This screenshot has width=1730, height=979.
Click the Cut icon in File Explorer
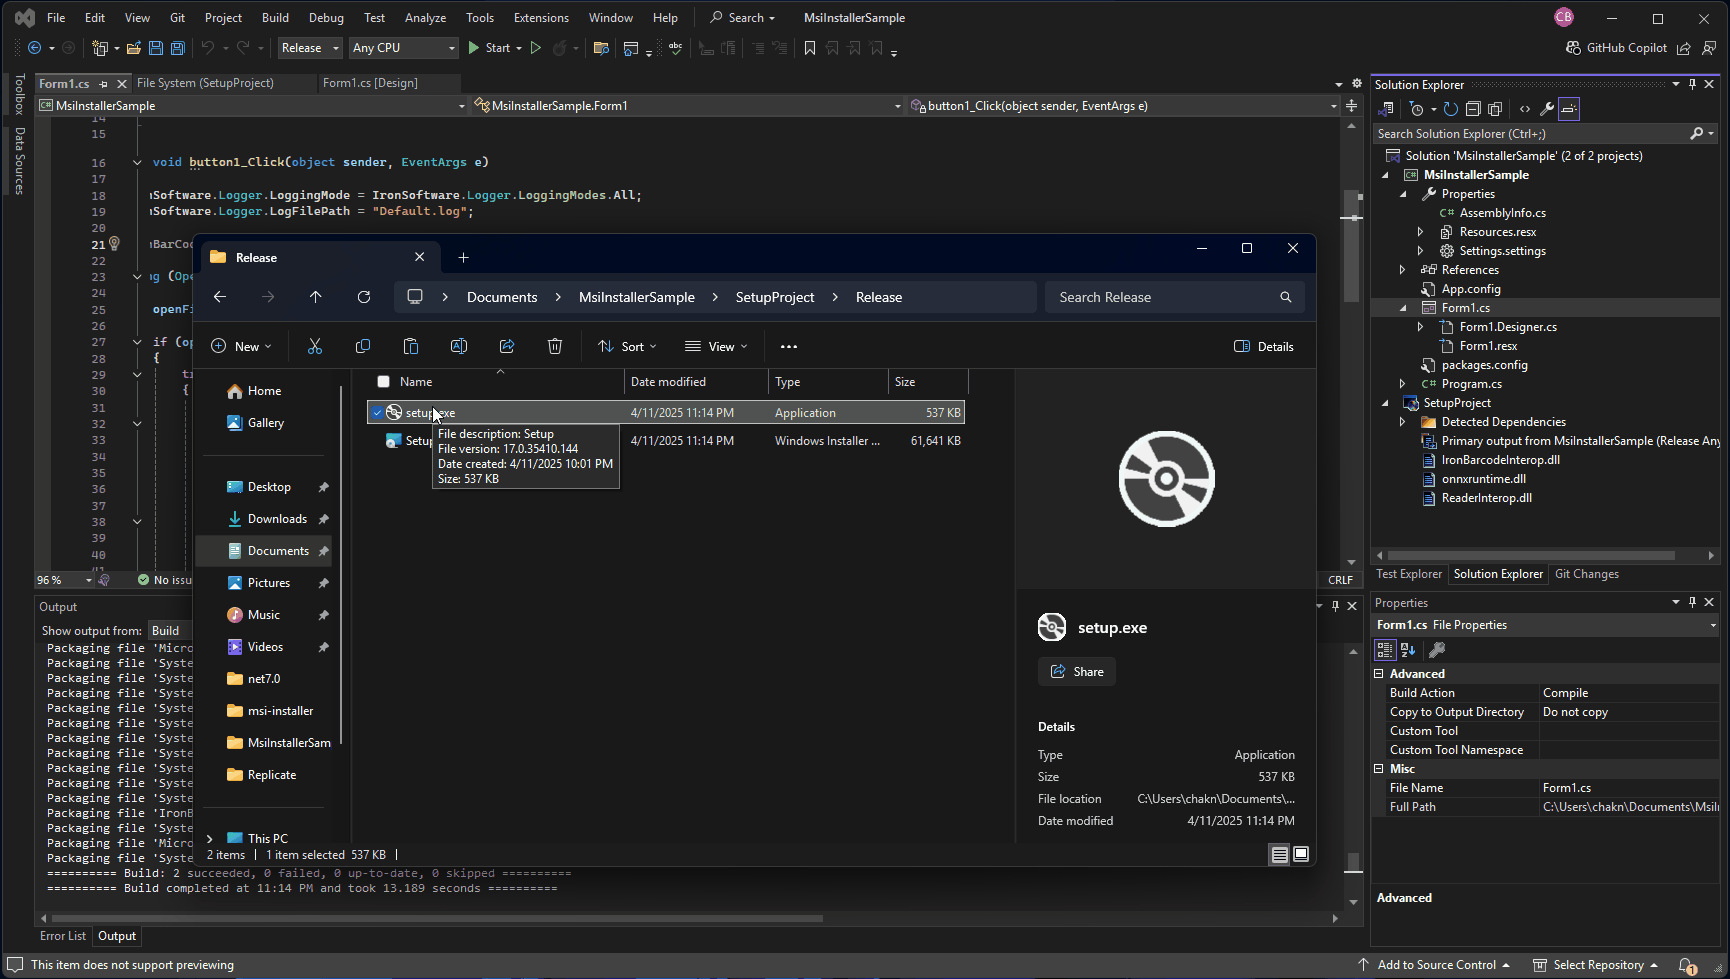coord(315,346)
